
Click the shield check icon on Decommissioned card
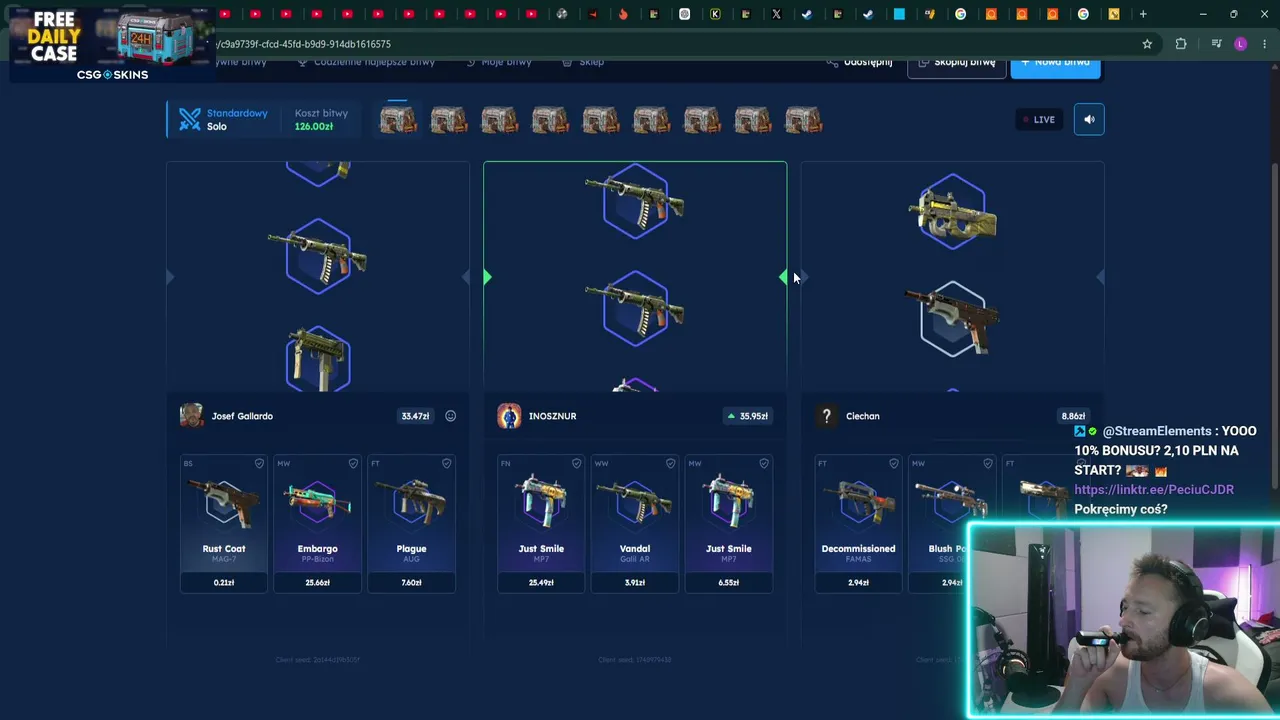click(x=893, y=463)
